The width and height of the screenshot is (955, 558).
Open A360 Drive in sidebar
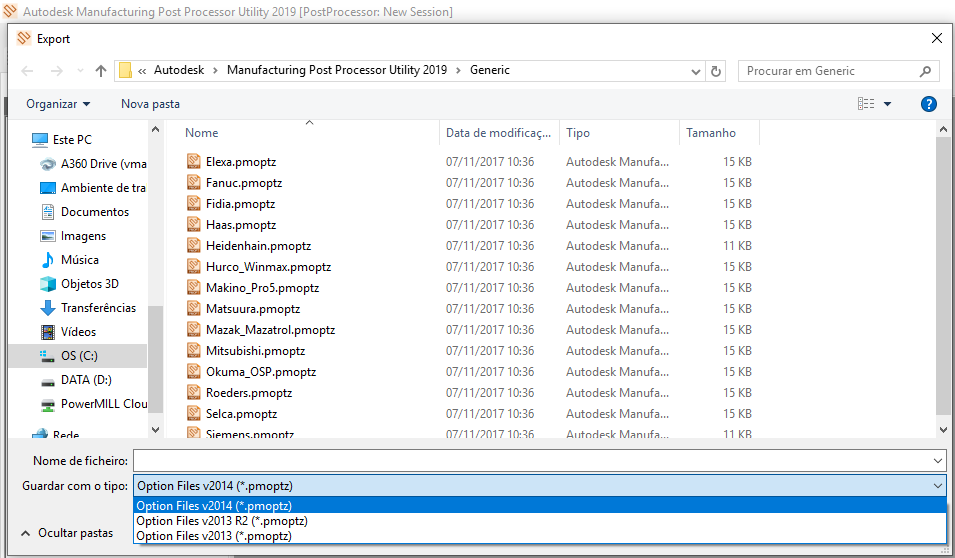pos(93,164)
